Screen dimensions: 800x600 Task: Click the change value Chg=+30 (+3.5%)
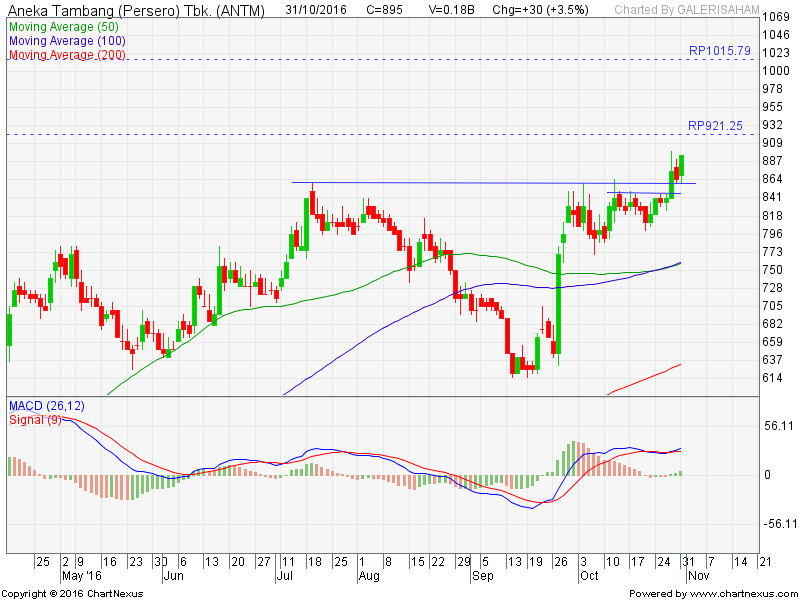(540, 10)
